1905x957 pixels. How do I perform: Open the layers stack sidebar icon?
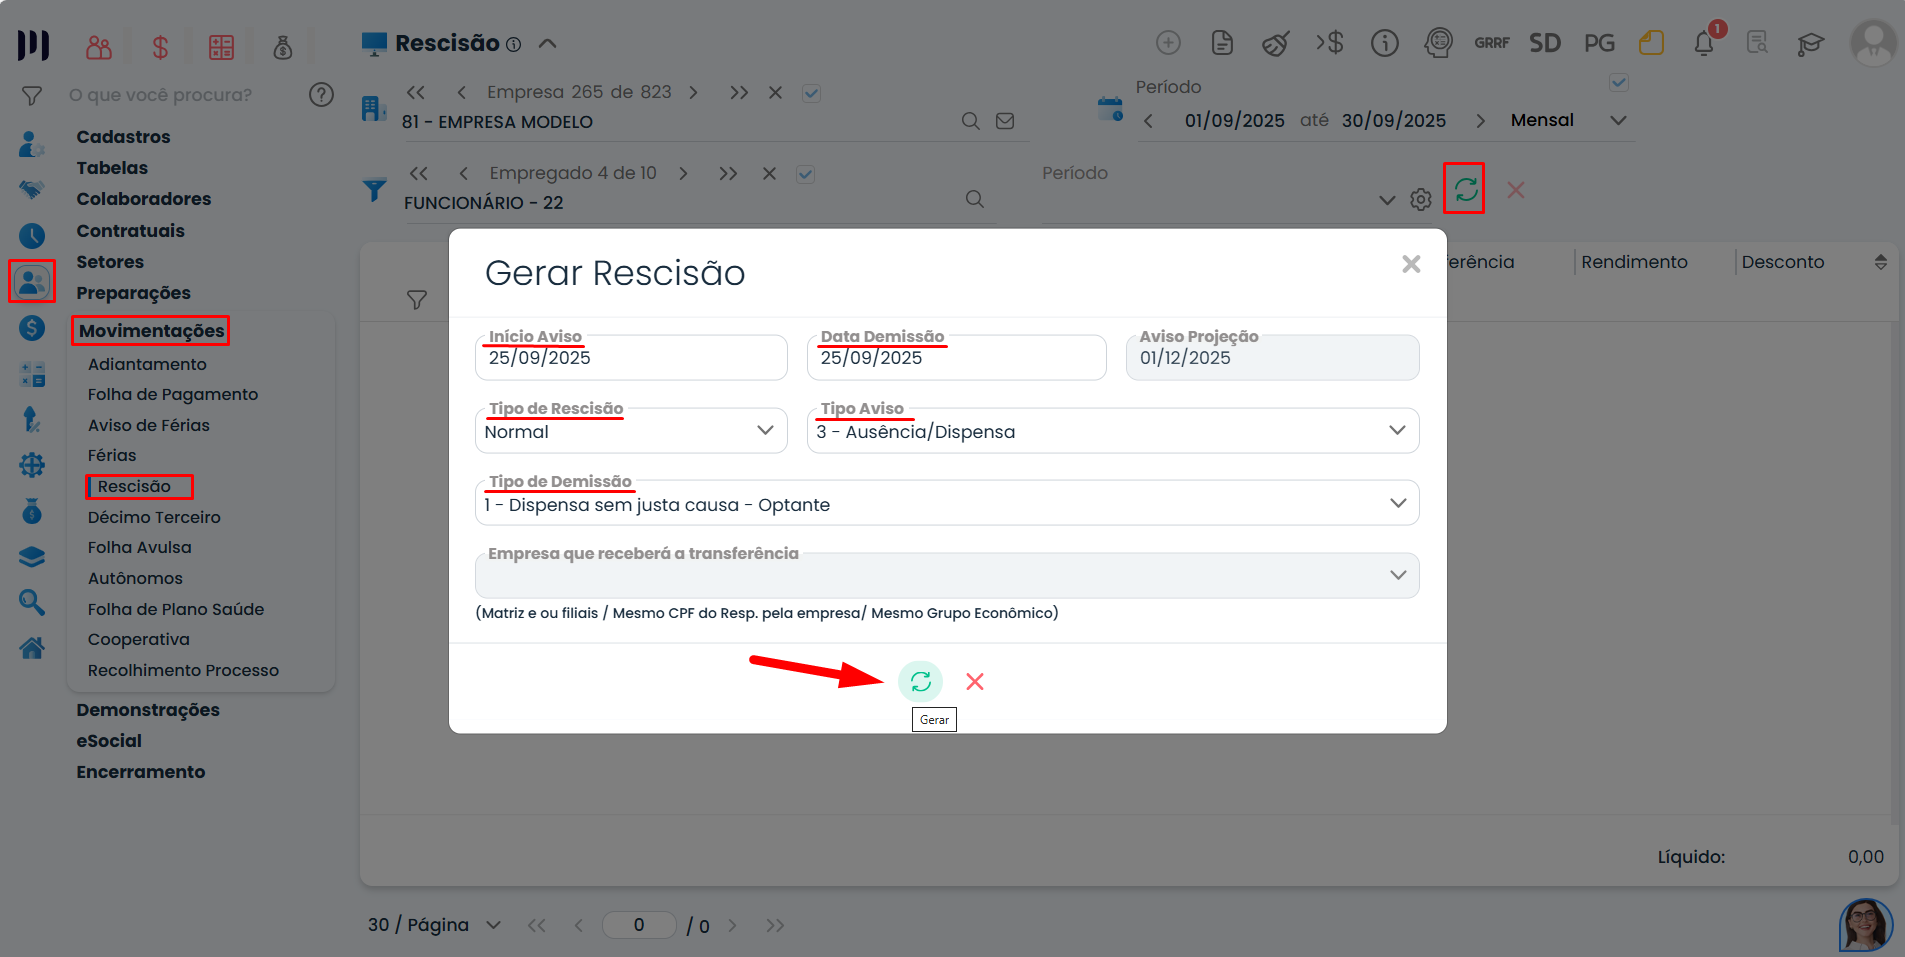point(32,557)
